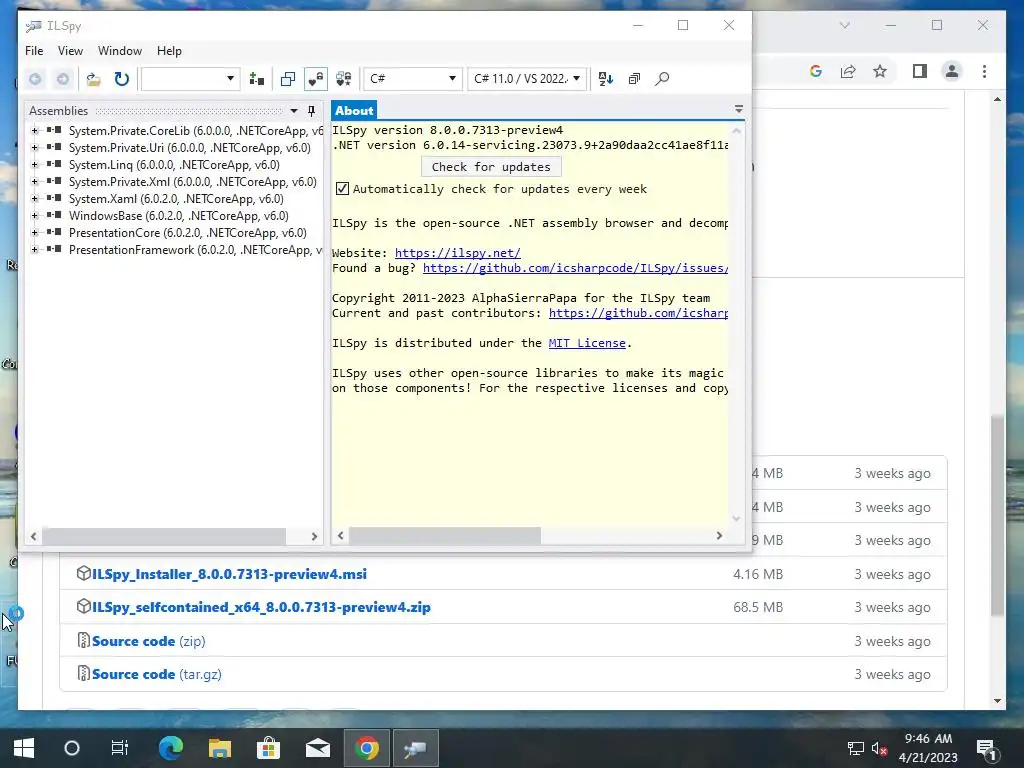
Task: Open the Windows Start menu
Action: point(24,748)
